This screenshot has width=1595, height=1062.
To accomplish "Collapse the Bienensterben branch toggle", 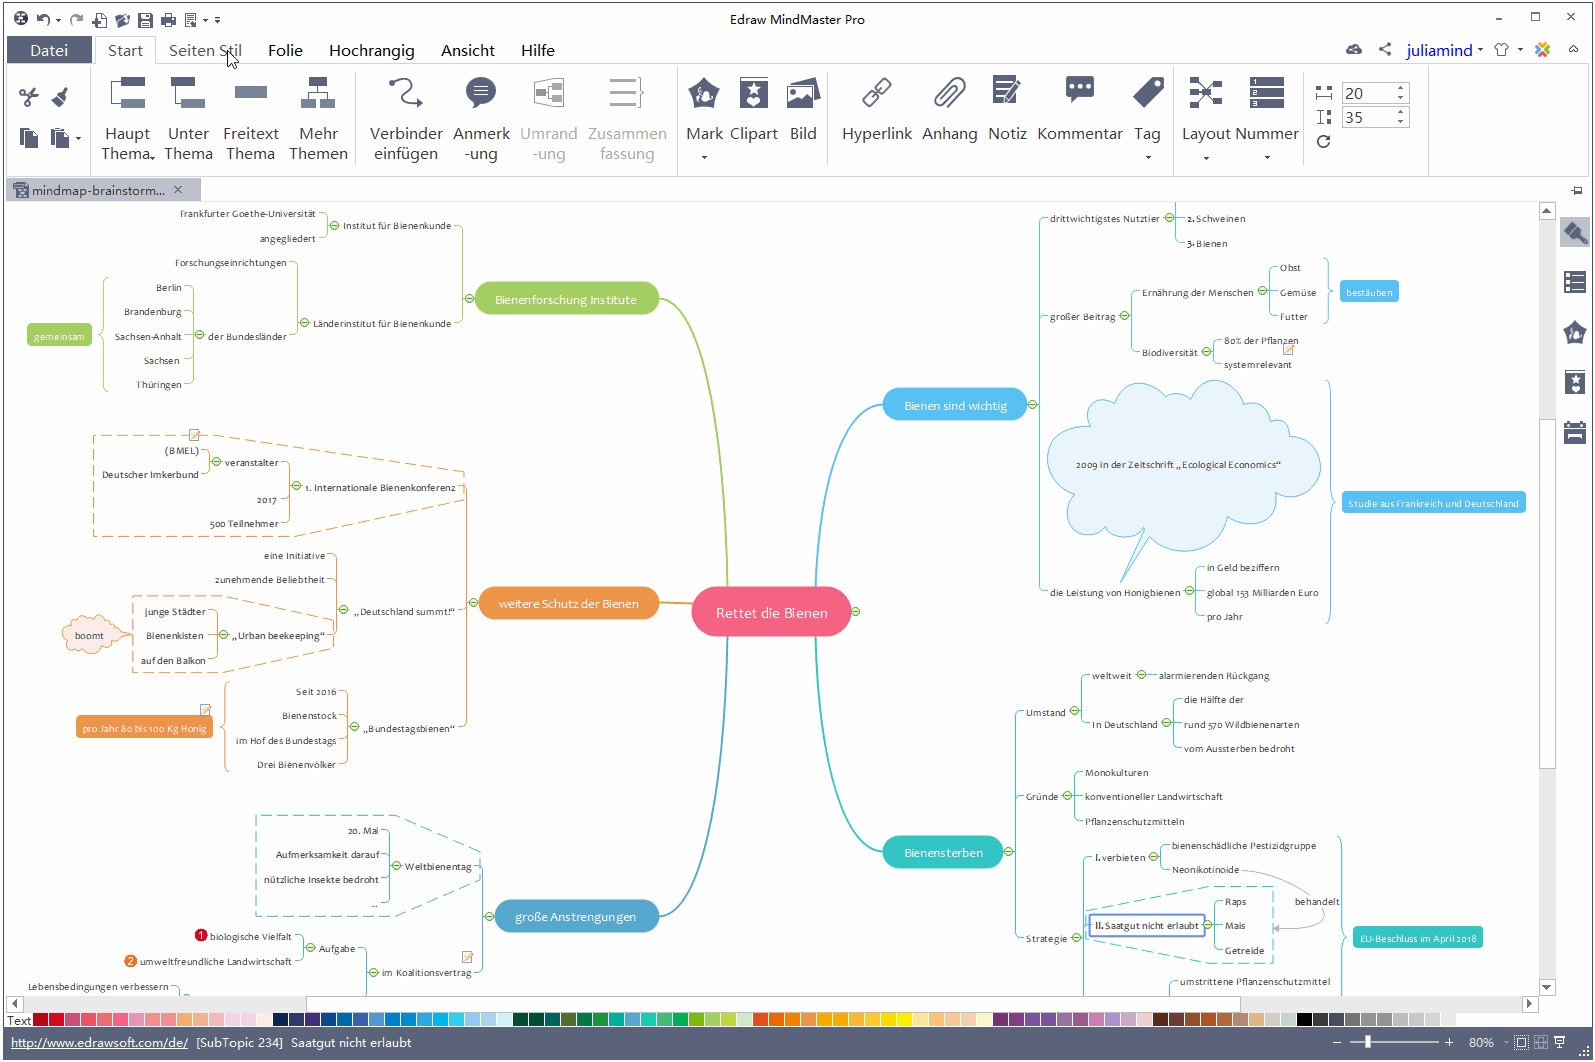I will (1009, 852).
